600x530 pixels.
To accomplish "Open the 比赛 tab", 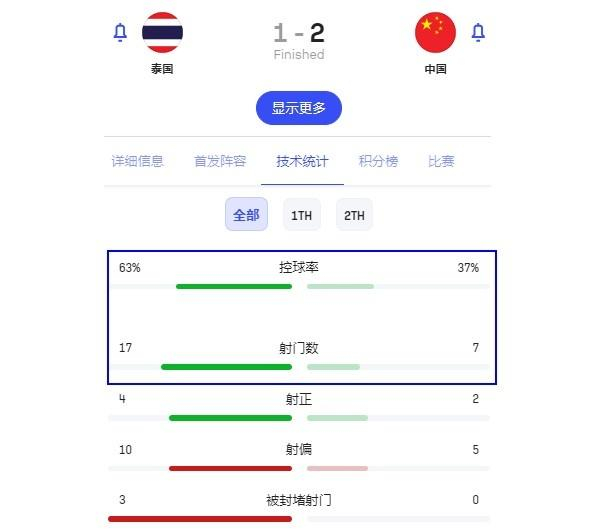I will click(441, 161).
